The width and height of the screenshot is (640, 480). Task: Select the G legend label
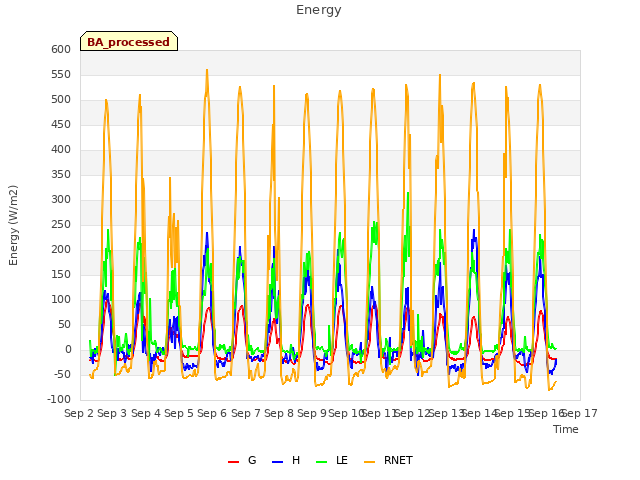pos(252,460)
